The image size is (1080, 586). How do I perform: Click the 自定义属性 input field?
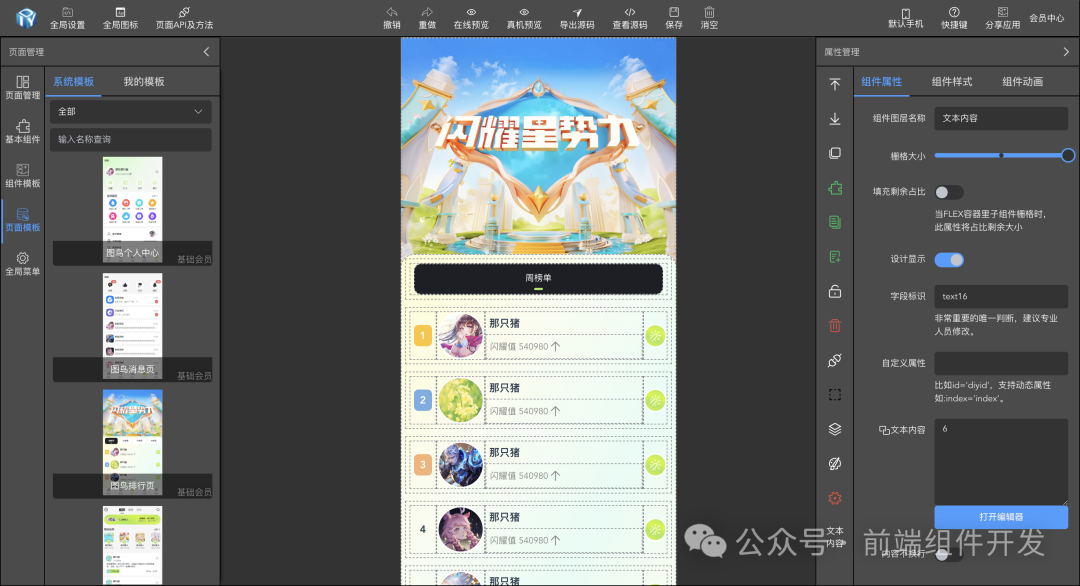1001,363
